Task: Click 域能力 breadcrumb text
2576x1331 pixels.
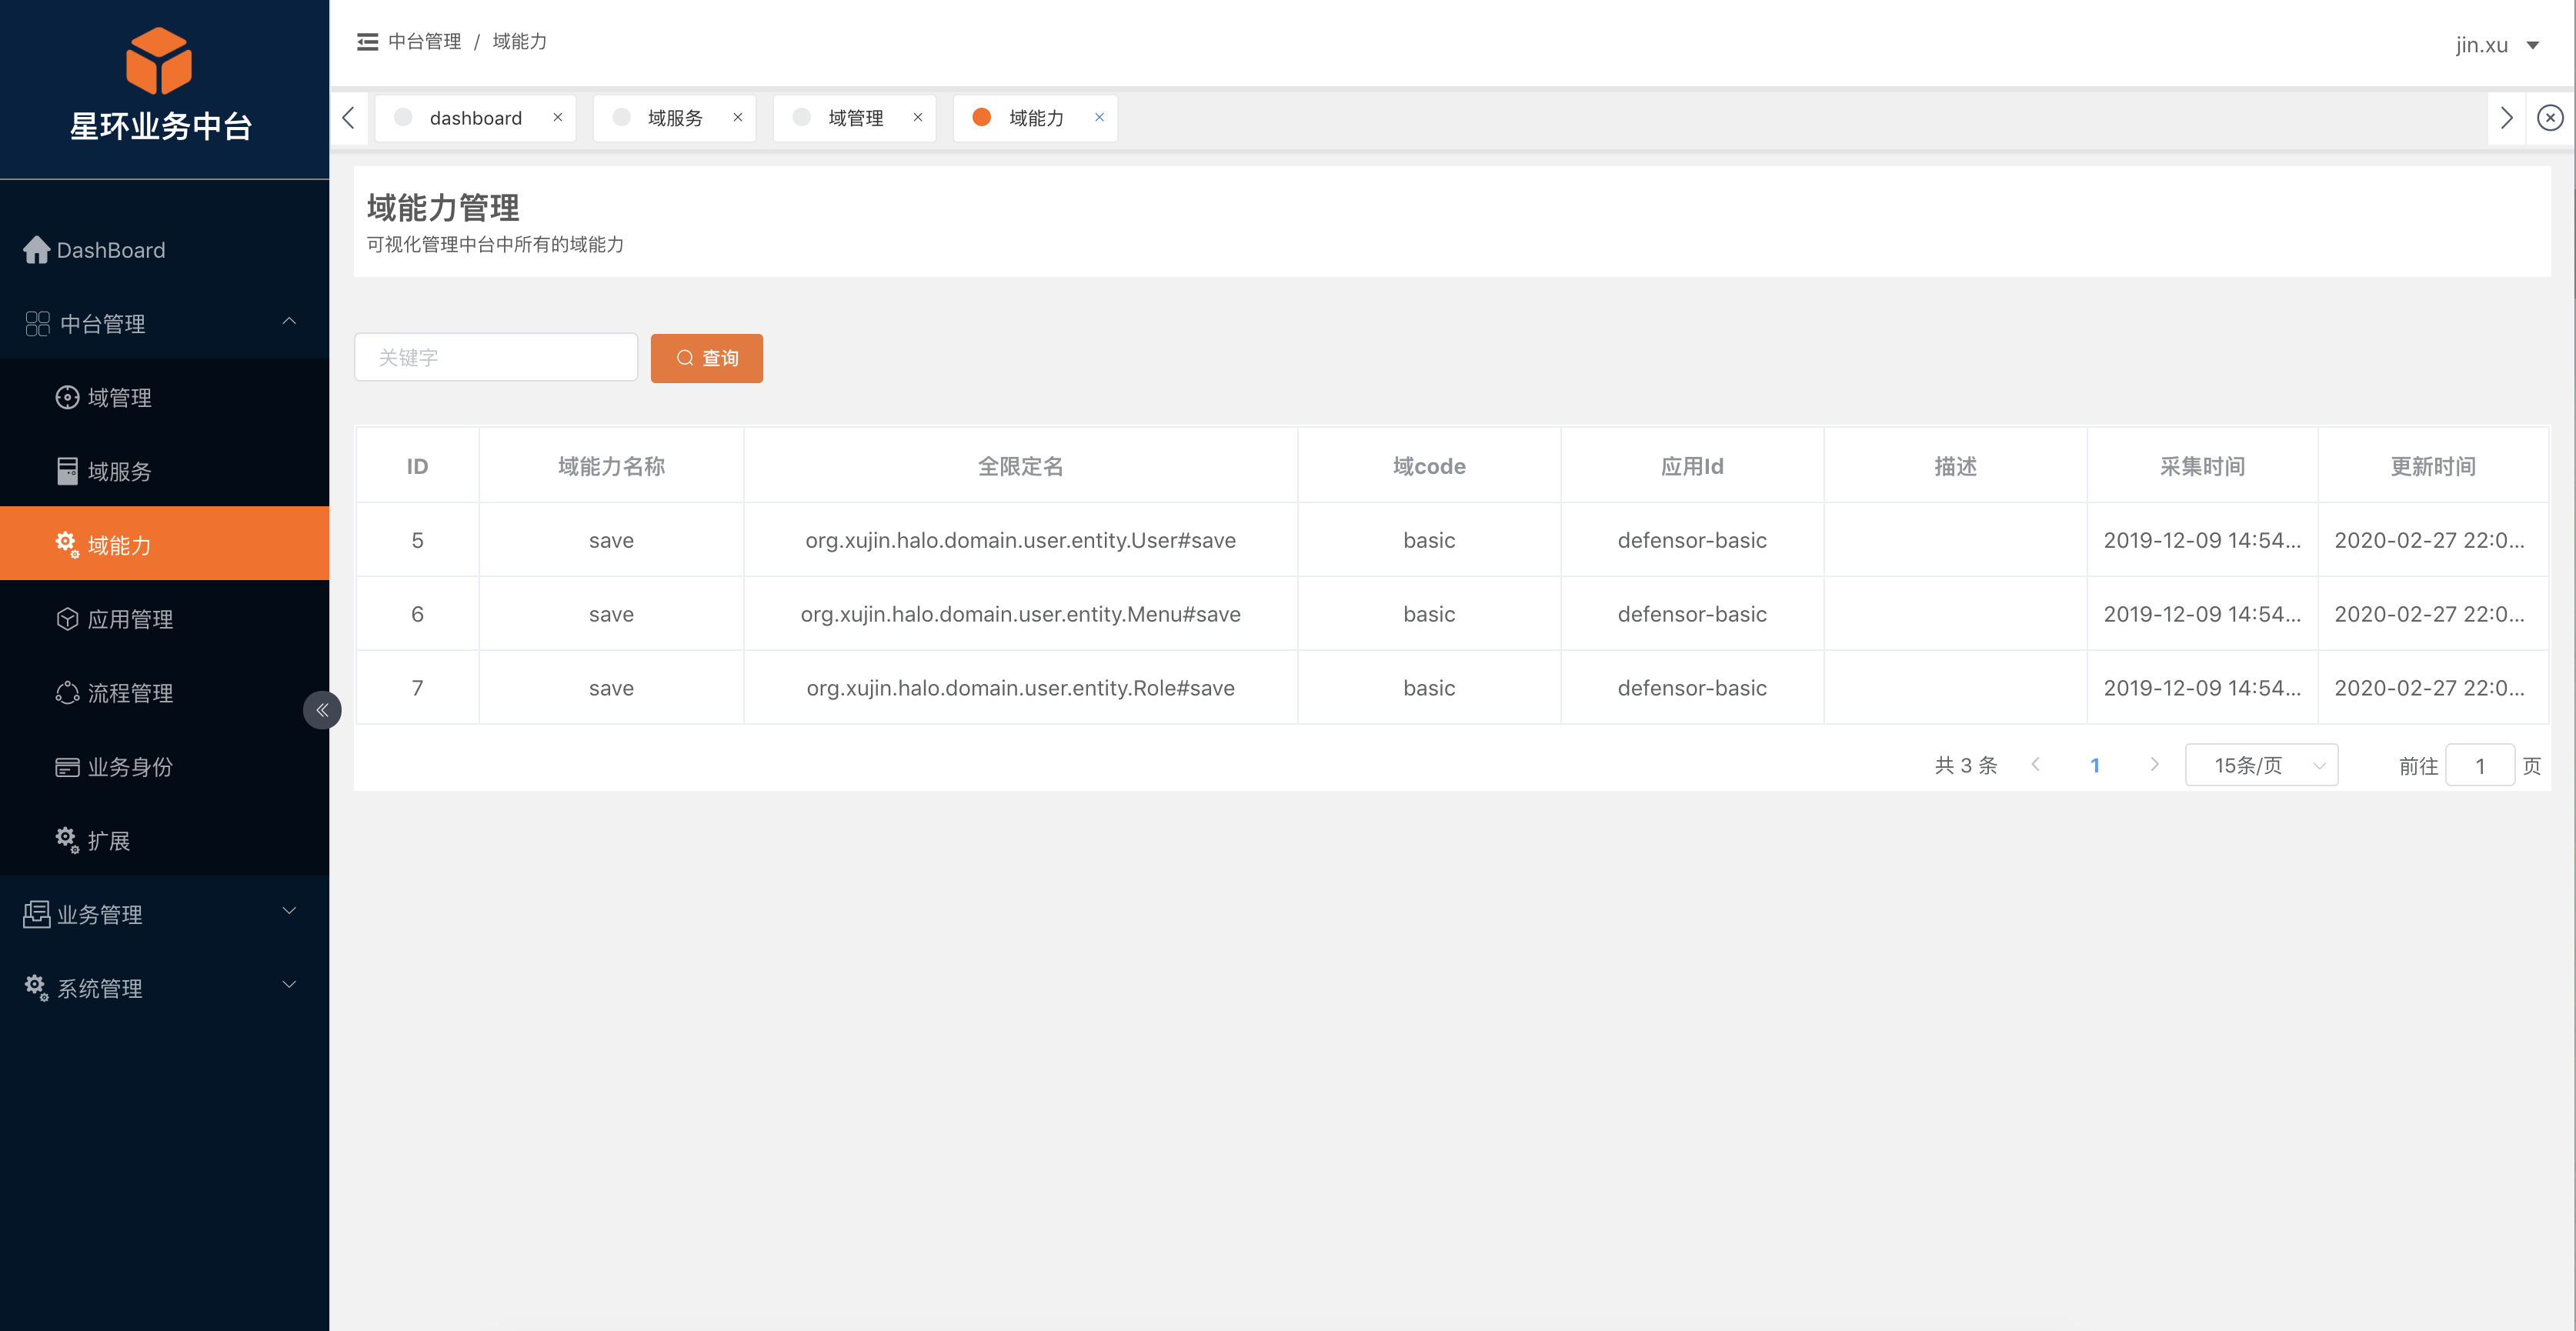Action: (519, 42)
